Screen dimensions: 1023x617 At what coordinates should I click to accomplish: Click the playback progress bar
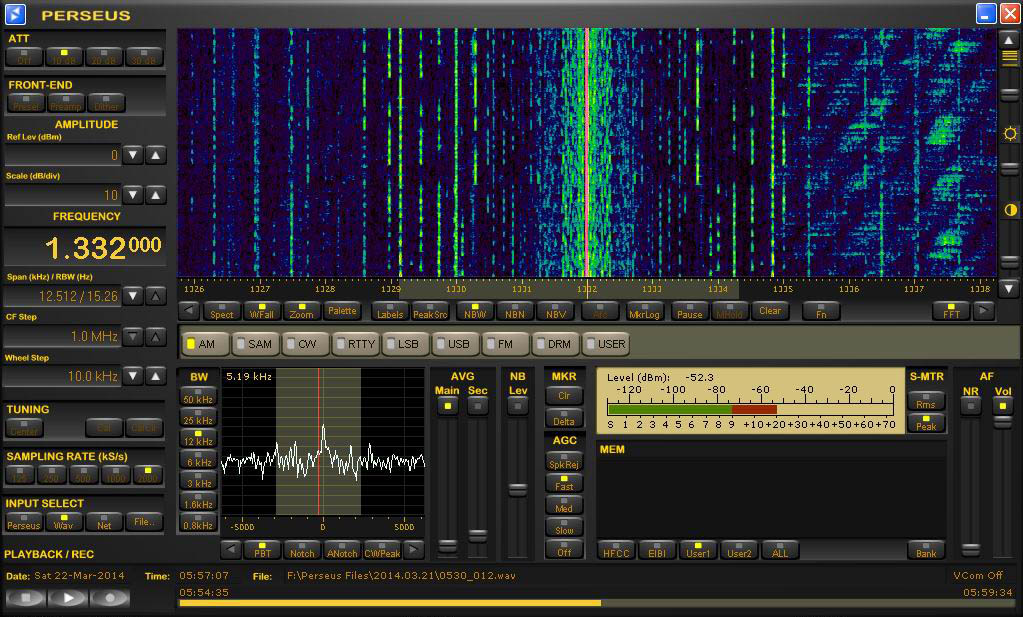pyautogui.click(x=597, y=603)
